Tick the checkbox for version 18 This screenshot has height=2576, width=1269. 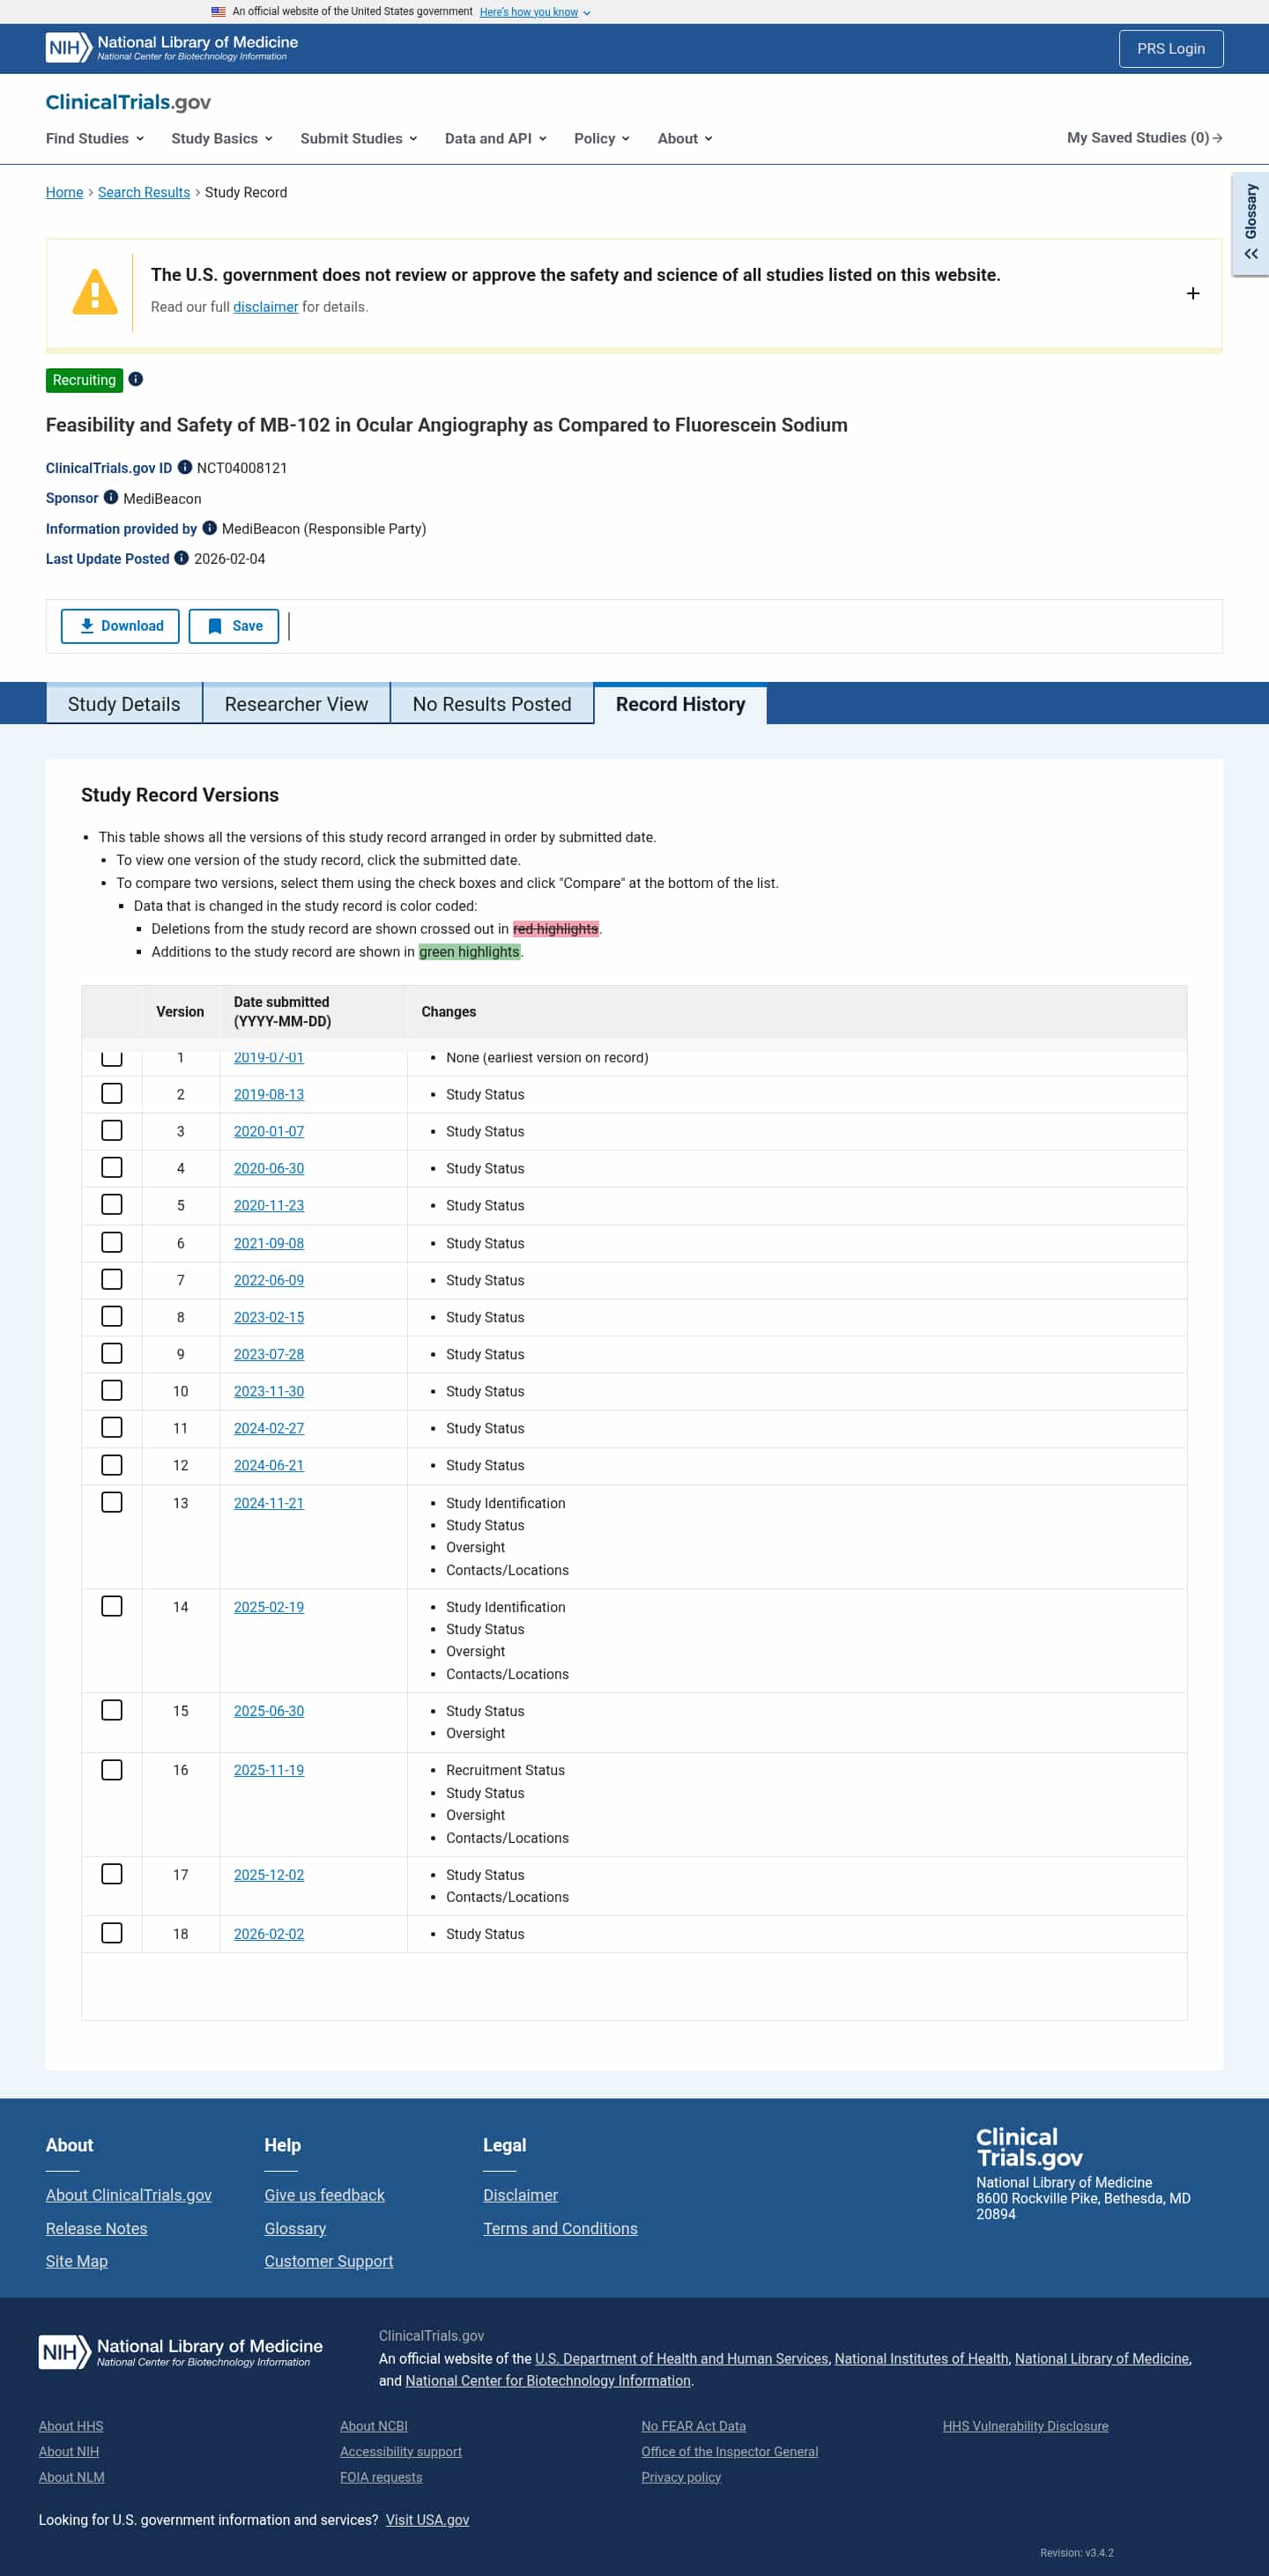112,1933
